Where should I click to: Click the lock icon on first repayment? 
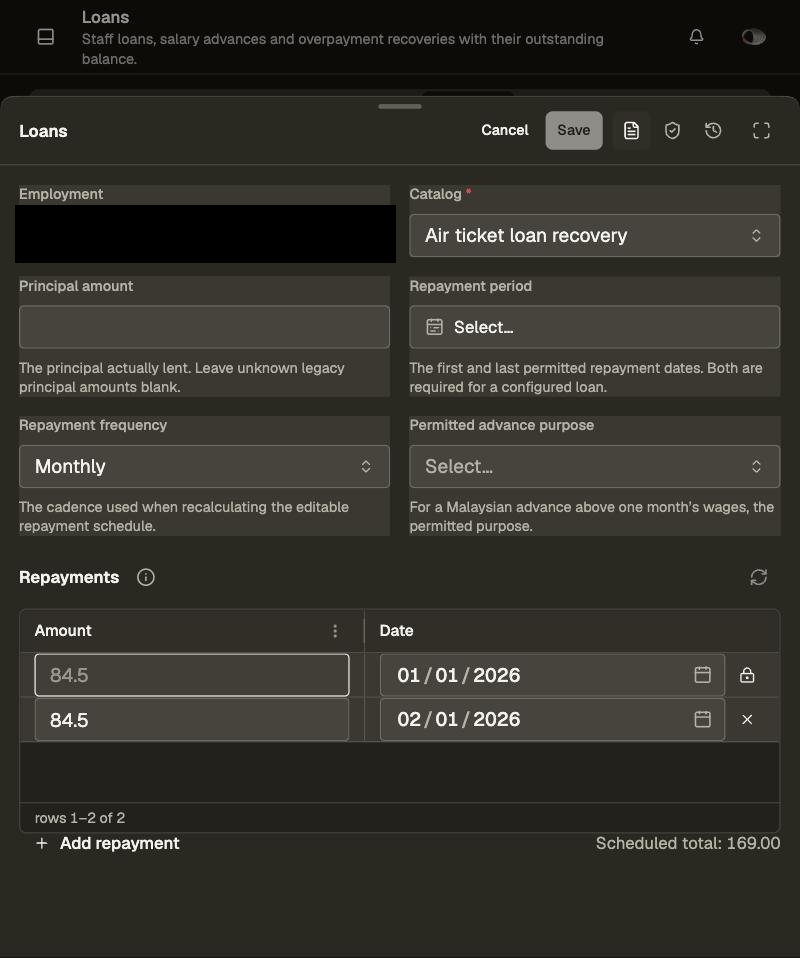(747, 675)
